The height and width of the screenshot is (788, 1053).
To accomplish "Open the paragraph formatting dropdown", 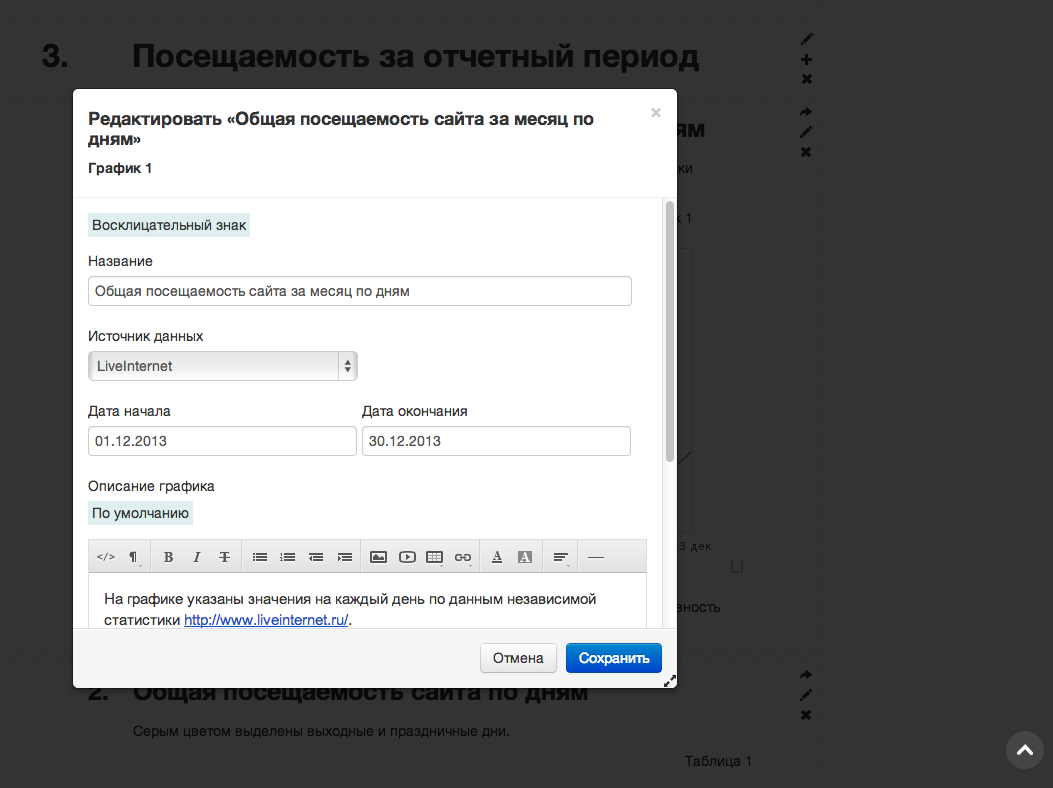I will (x=133, y=557).
